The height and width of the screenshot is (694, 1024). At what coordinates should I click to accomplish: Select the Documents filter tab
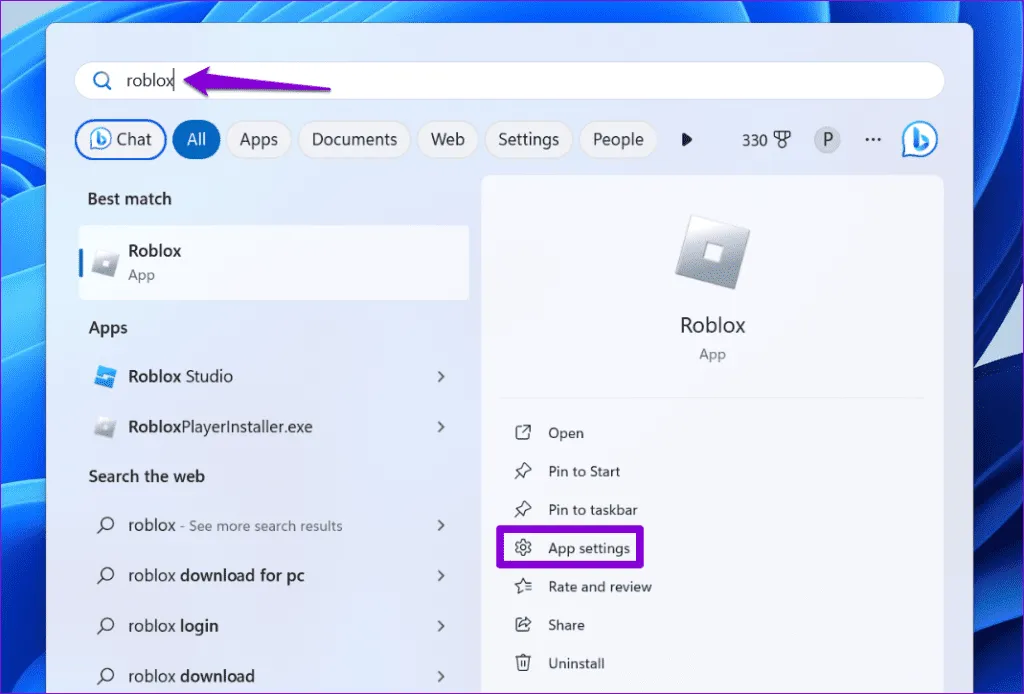coord(354,140)
